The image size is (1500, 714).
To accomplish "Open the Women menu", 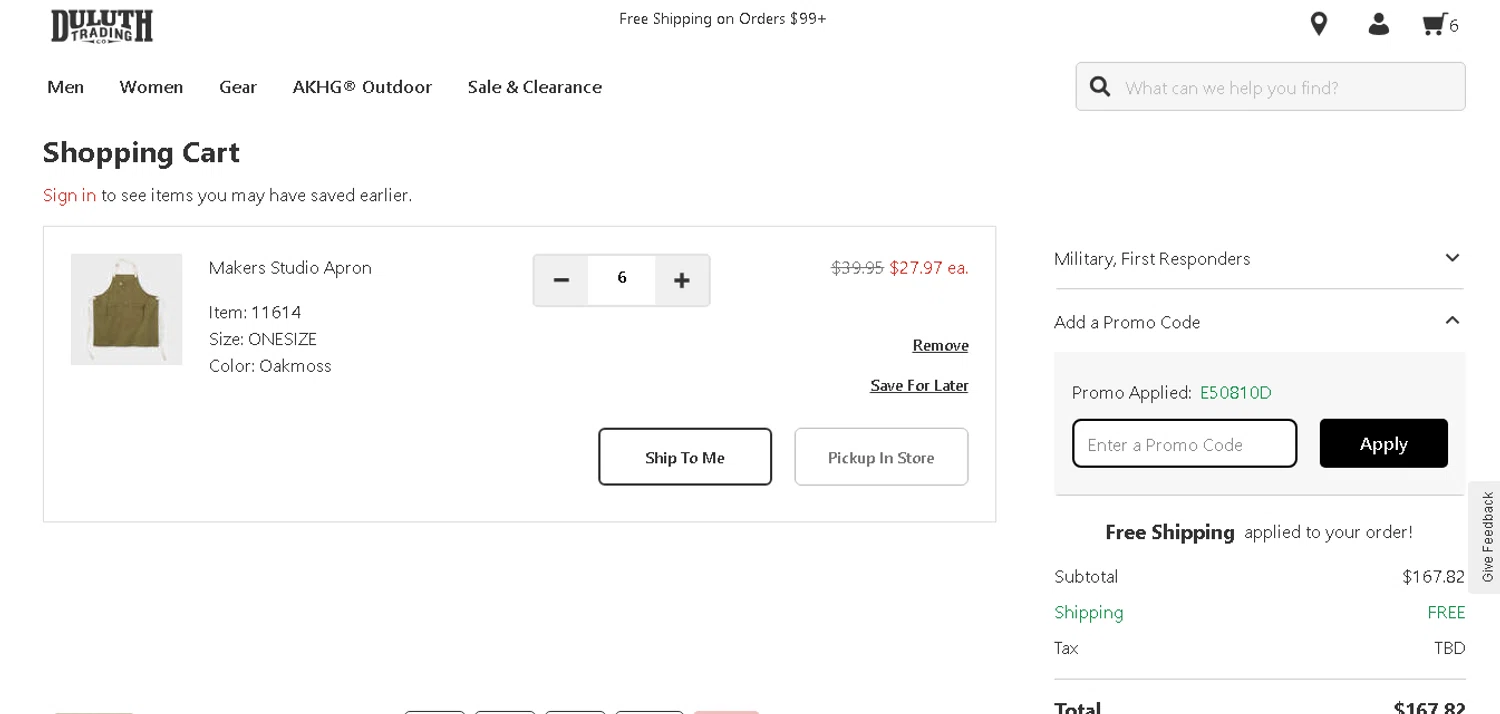I will pyautogui.click(x=152, y=87).
